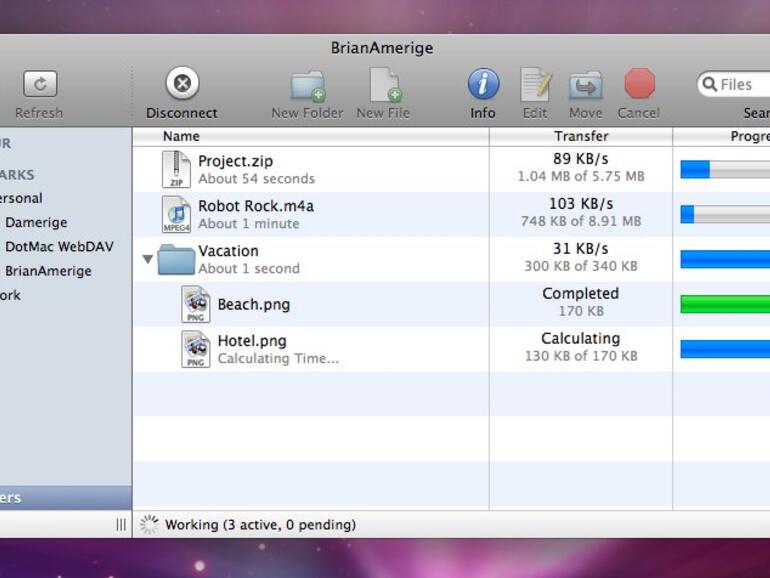The height and width of the screenshot is (578, 770).
Task: Click the Project.zip progress bar
Action: (725, 169)
